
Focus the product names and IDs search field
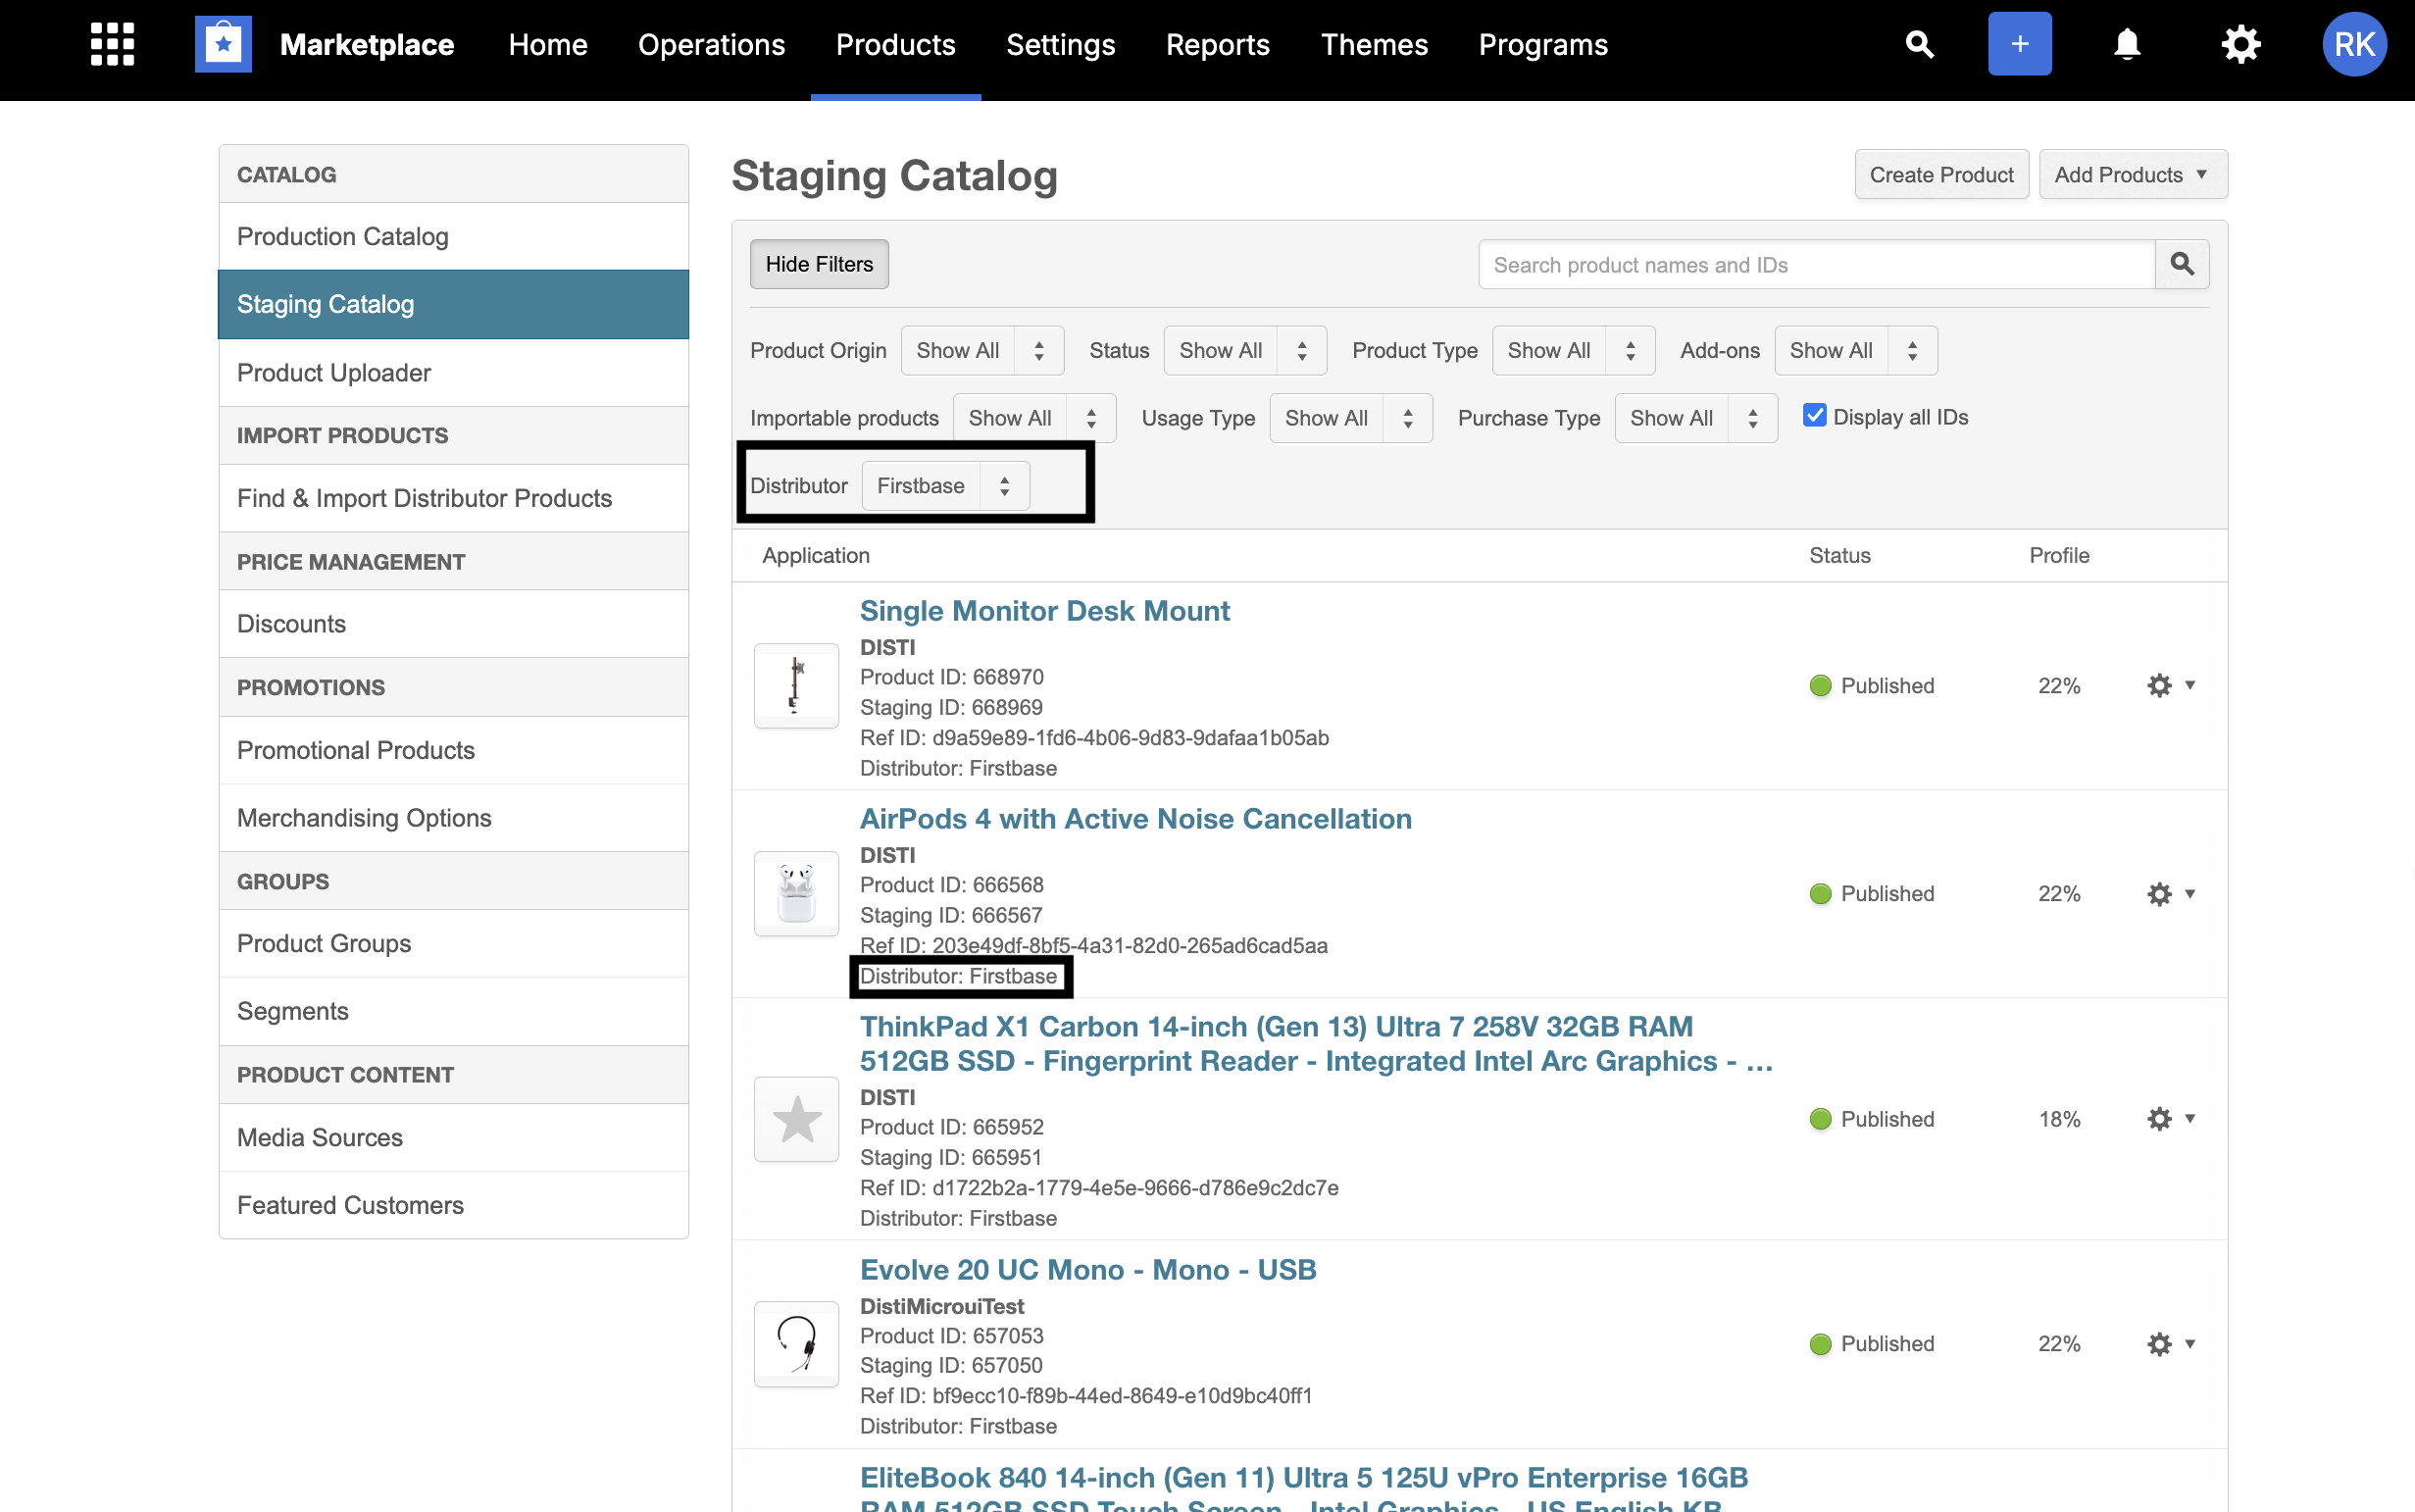[1815, 265]
